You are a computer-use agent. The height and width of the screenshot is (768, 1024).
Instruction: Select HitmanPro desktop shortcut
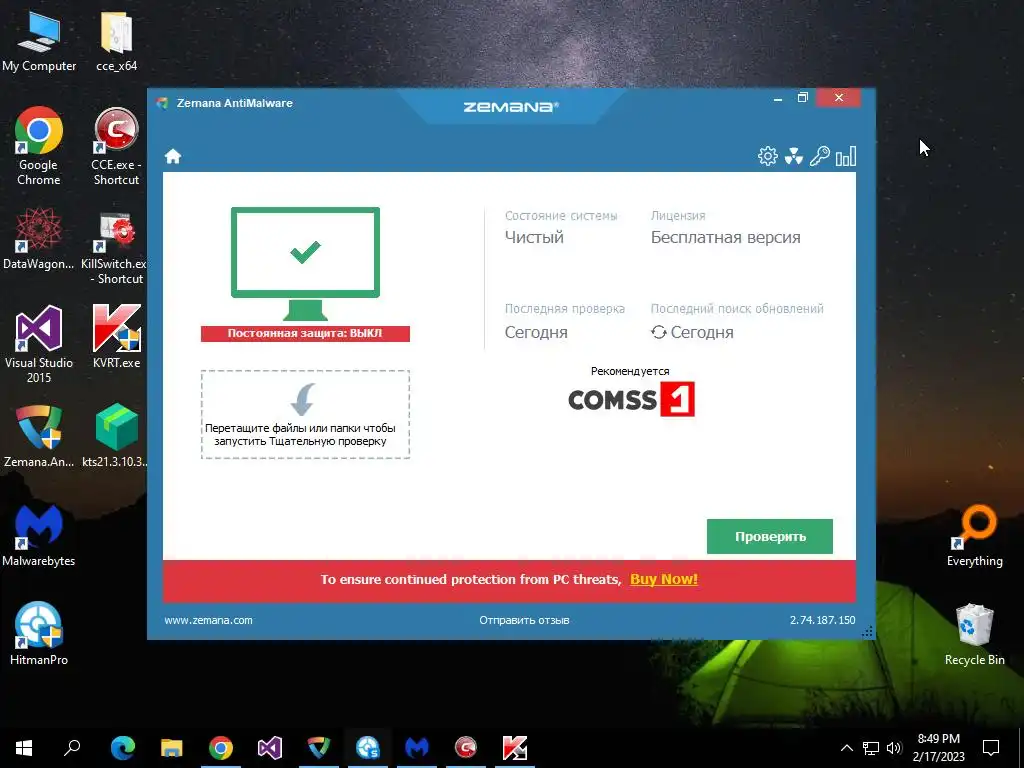pos(39,633)
